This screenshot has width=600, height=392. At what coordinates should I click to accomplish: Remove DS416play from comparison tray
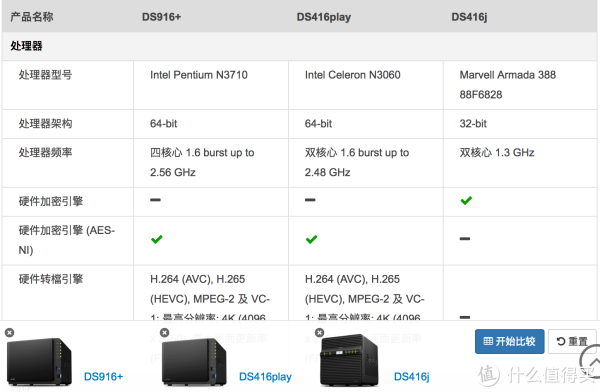pos(165,332)
